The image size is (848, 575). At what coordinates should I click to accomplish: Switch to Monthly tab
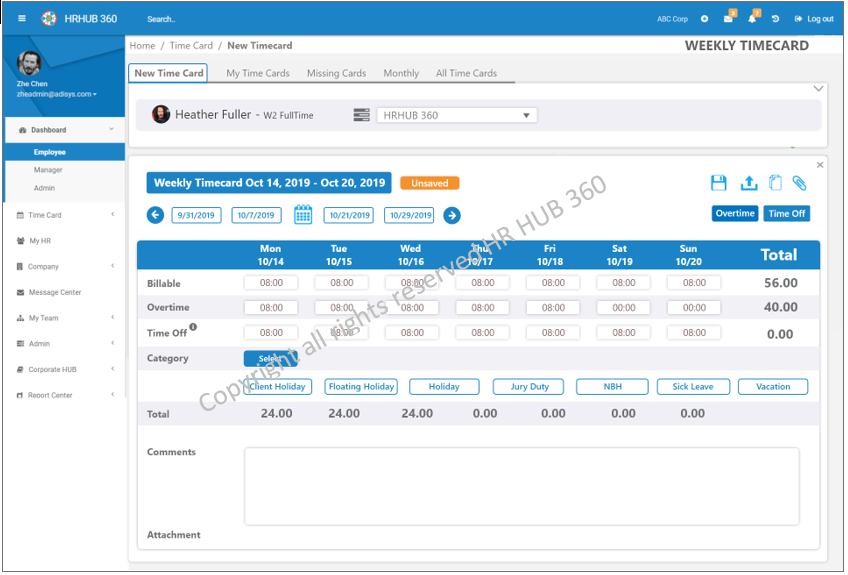[401, 73]
